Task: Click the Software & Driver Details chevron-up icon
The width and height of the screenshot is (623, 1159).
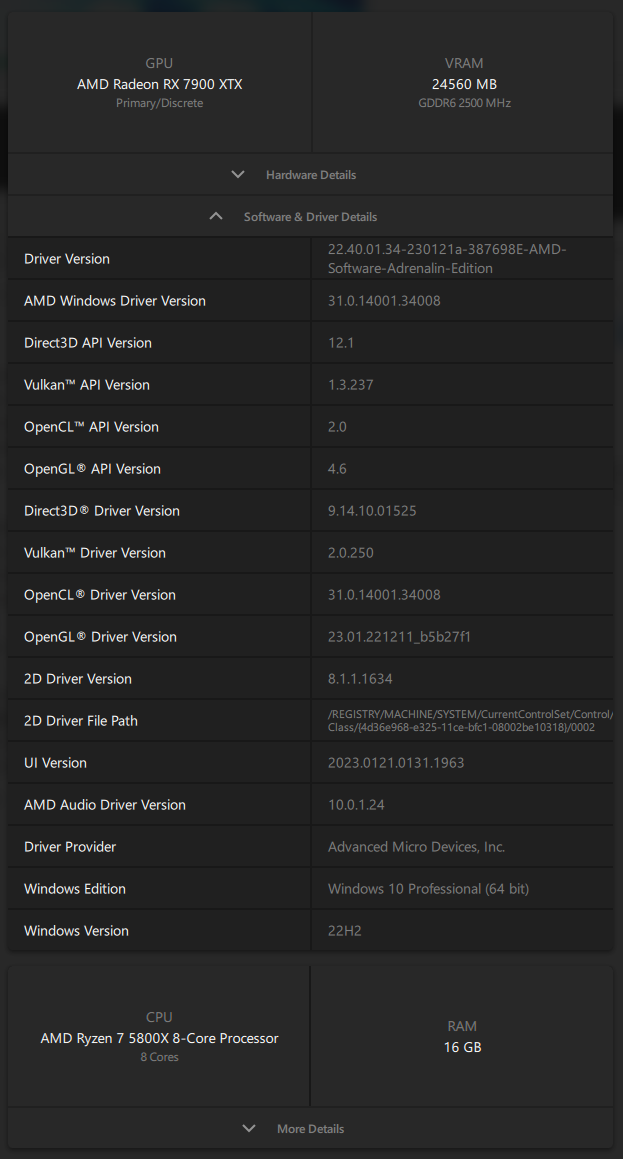Action: [216, 217]
